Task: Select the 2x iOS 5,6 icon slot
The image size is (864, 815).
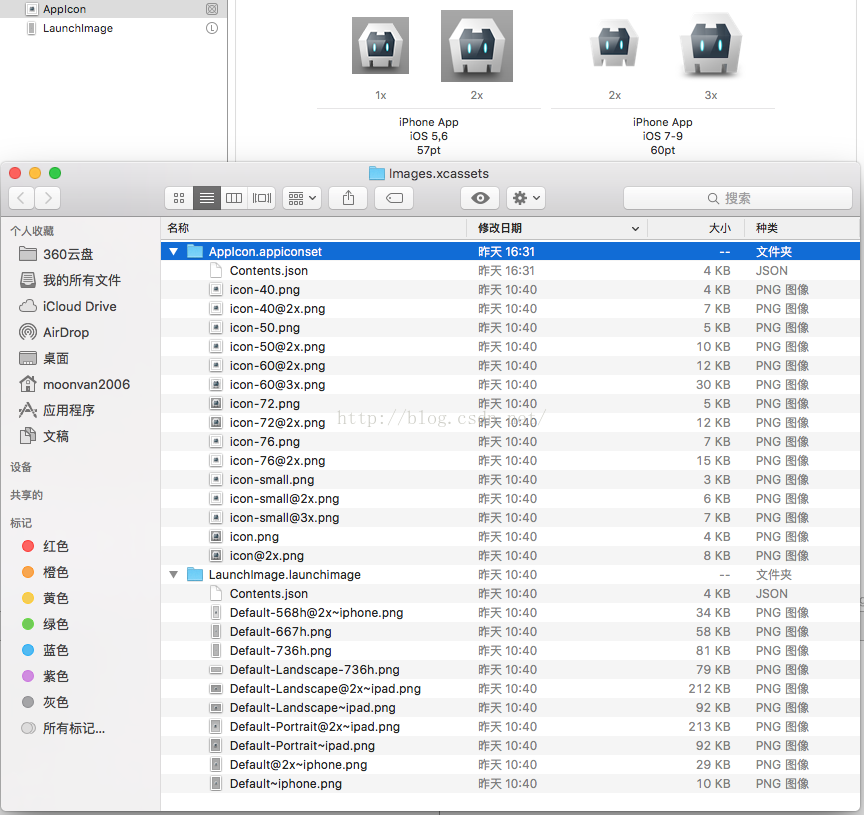Action: tap(477, 46)
